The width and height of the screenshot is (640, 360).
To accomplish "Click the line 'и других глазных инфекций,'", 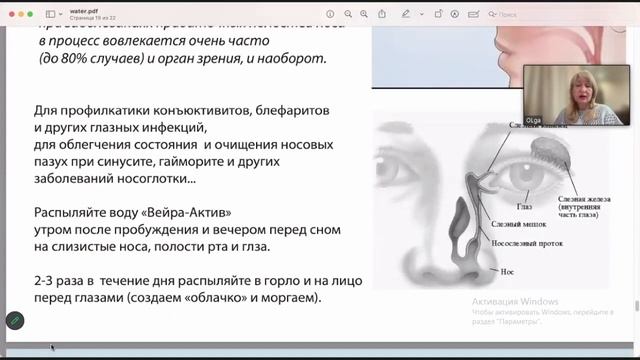I will click(x=120, y=128).
